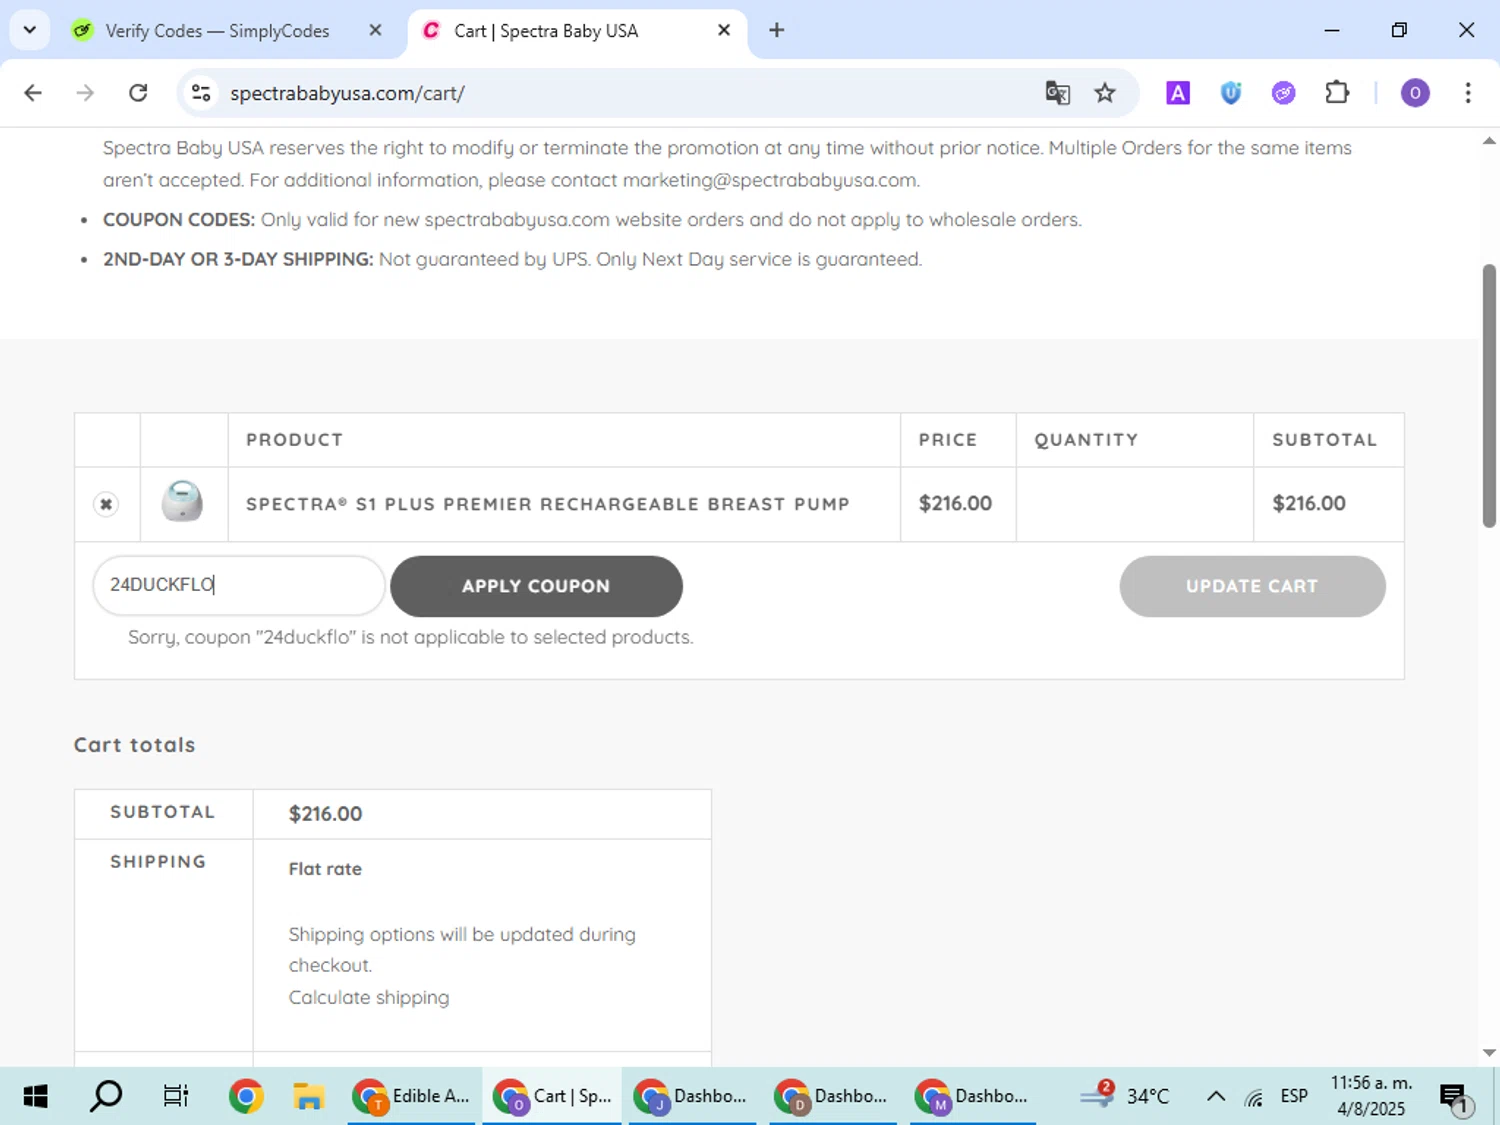Switch to Edible A... Chrome window

click(x=411, y=1096)
